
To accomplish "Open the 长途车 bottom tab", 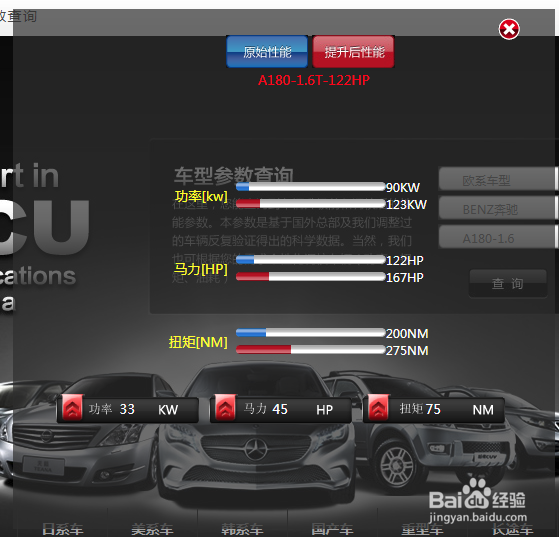I will (x=512, y=530).
